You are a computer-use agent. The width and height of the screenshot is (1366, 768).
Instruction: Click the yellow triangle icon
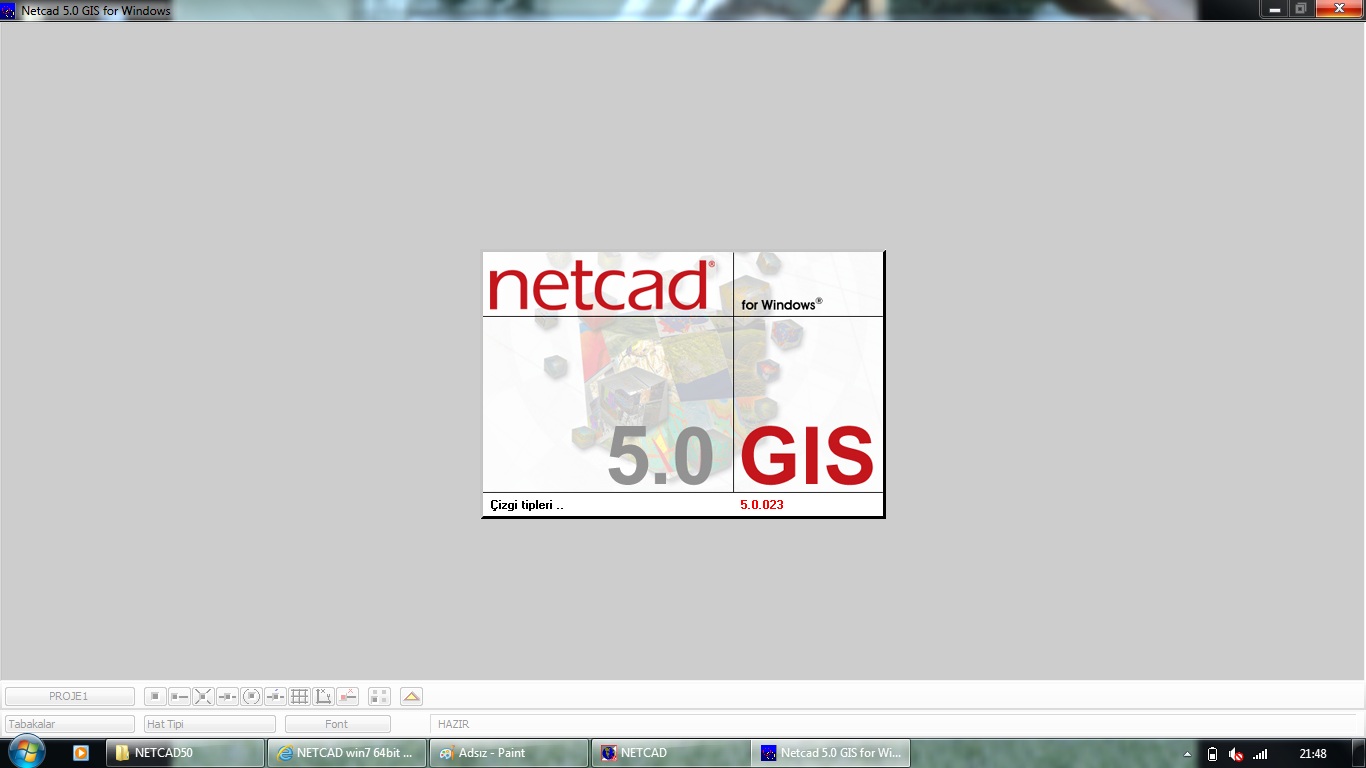click(411, 696)
